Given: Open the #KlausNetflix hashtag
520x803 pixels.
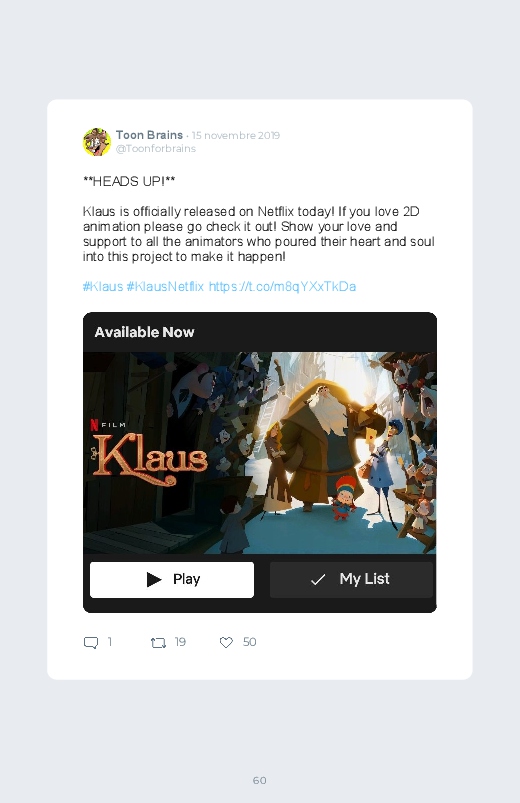Looking at the screenshot, I should pos(165,286).
